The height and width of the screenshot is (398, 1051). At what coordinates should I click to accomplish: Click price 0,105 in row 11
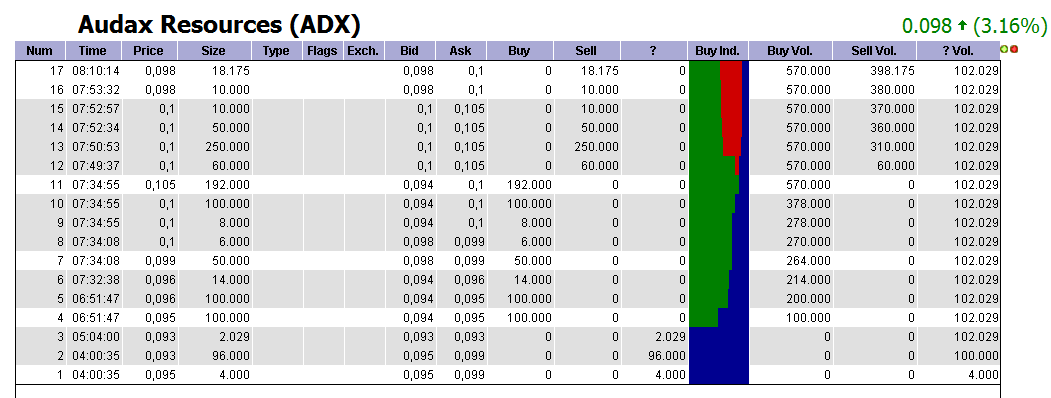click(x=160, y=184)
